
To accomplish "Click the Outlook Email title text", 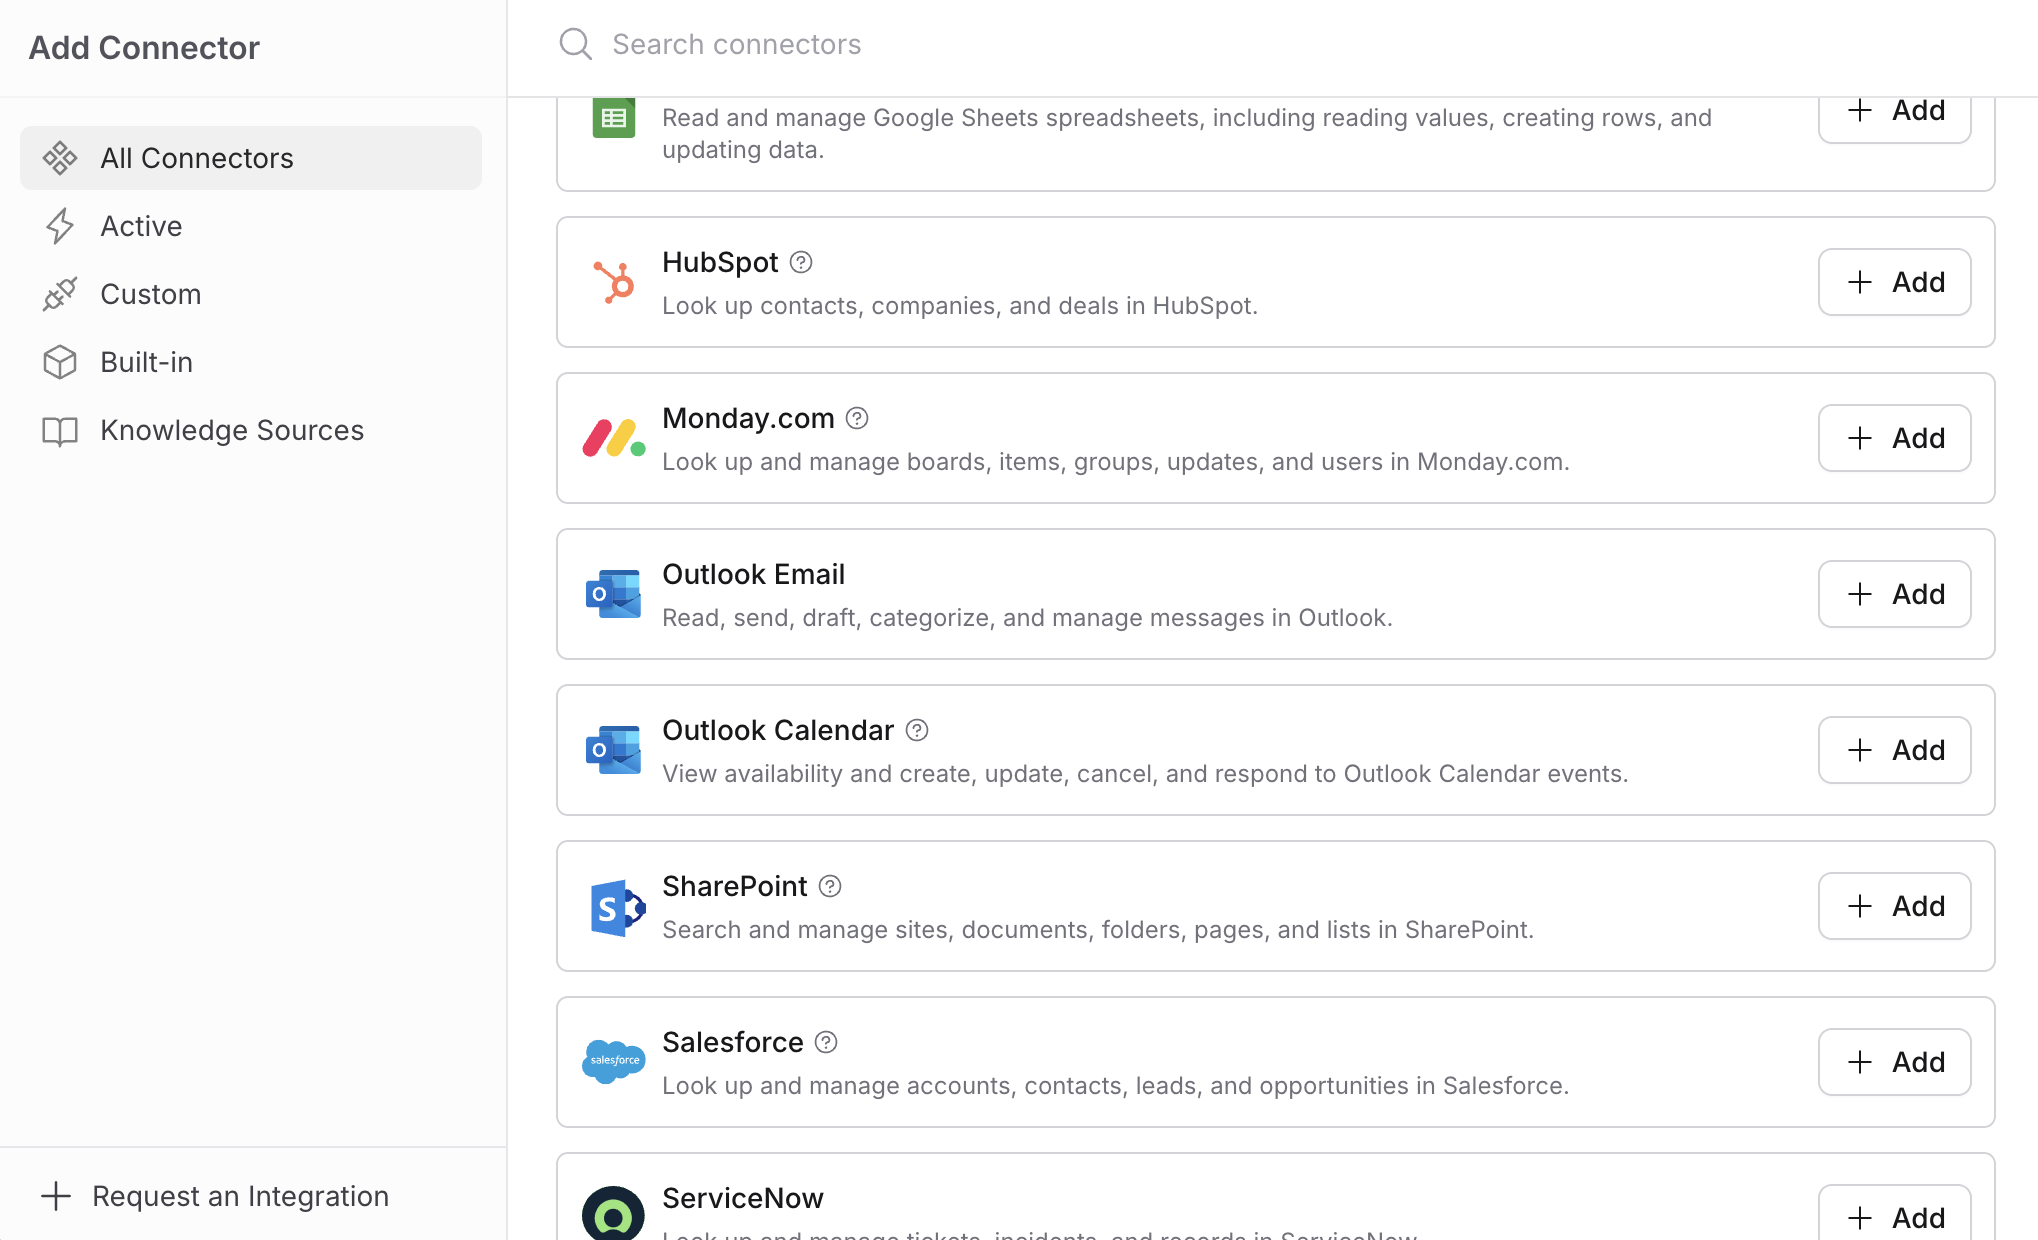I will pos(754,574).
